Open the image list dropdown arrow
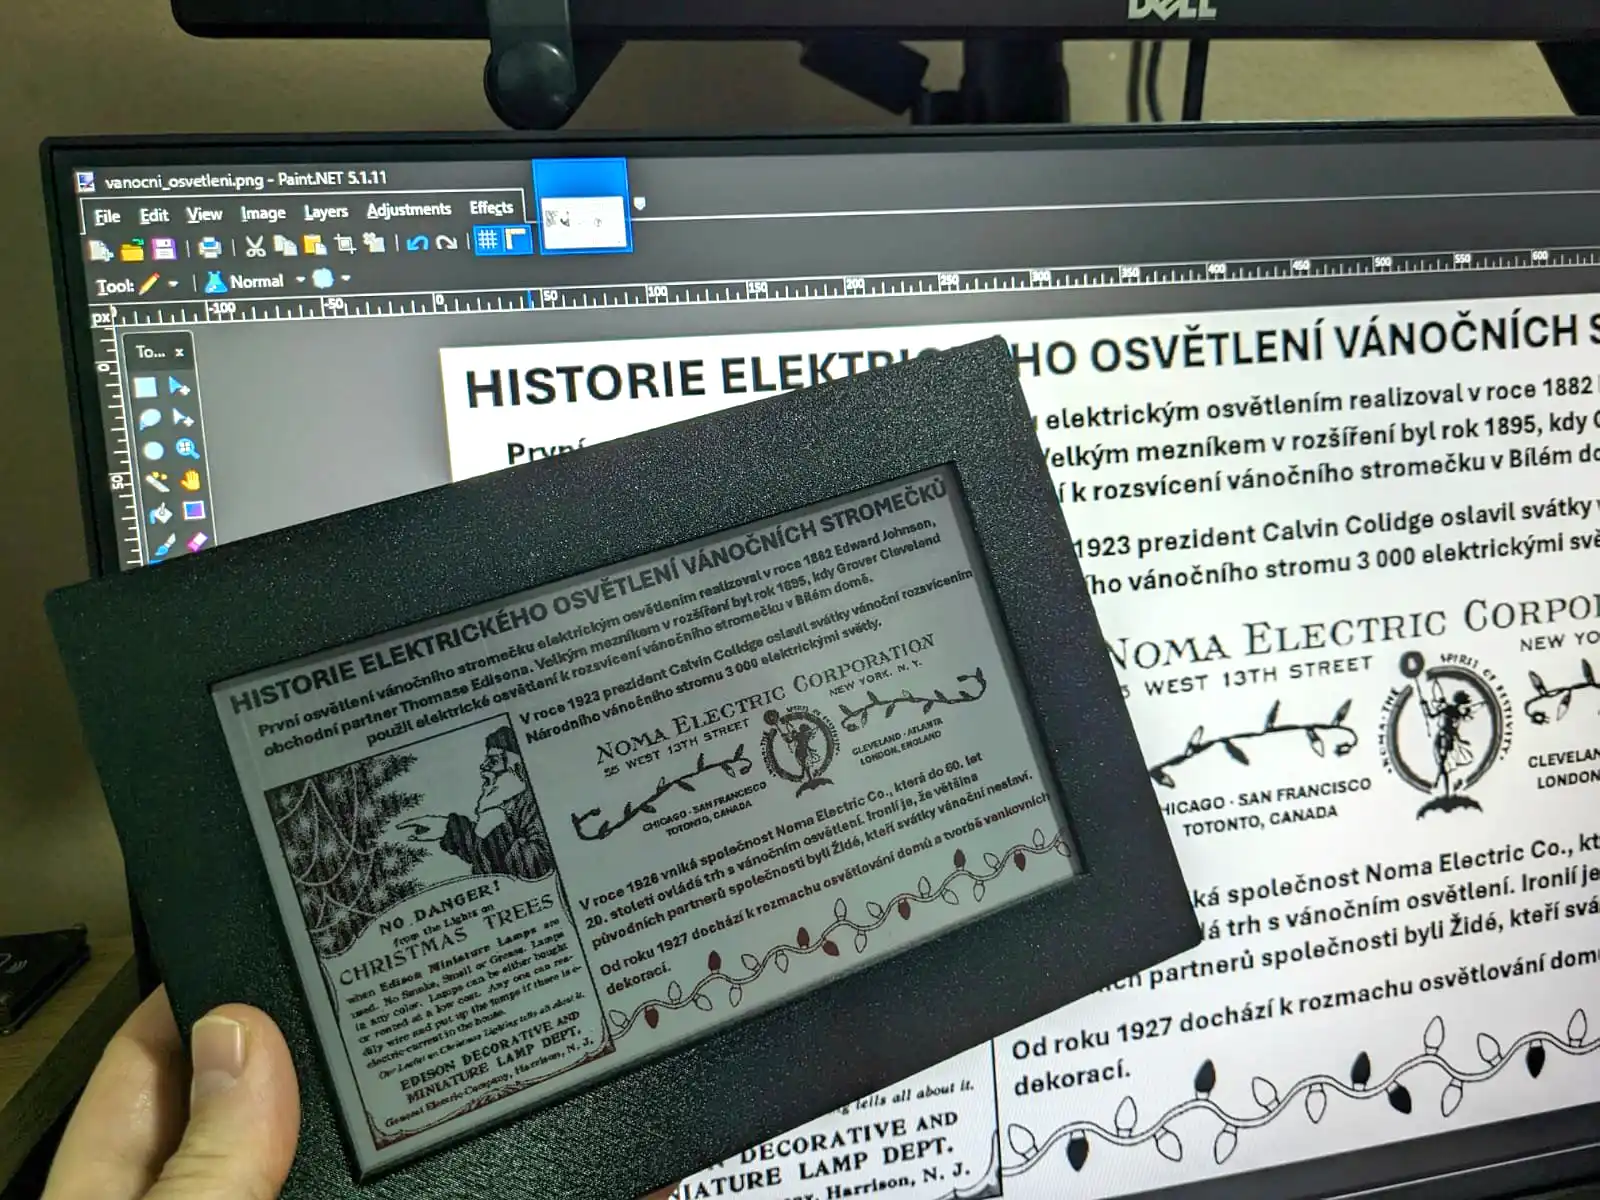The image size is (1600, 1200). [x=639, y=204]
